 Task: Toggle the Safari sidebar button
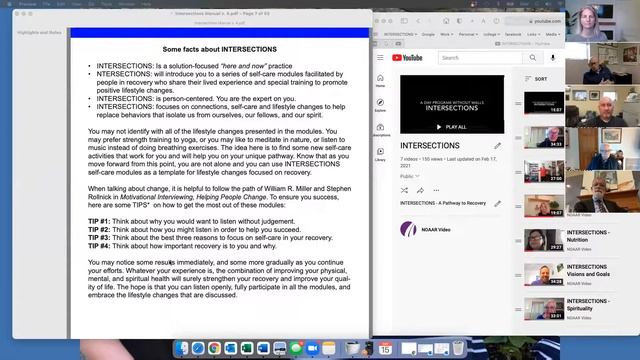404,21
